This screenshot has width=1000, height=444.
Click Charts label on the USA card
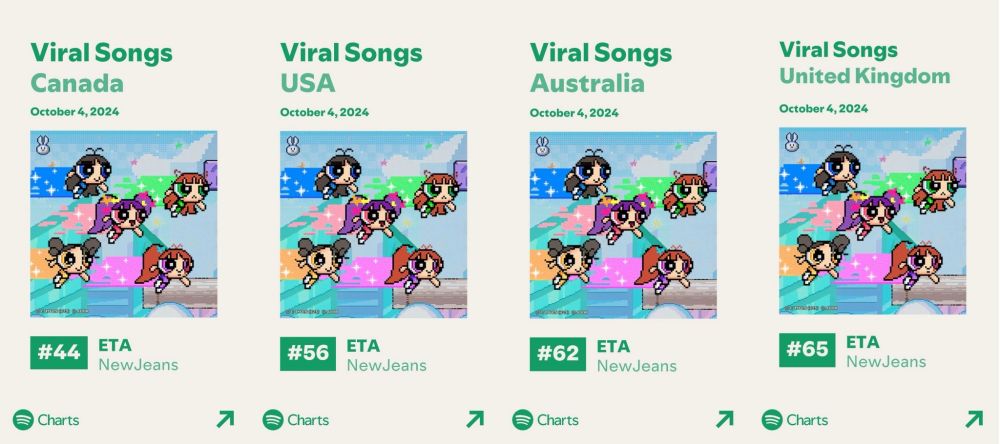(x=308, y=420)
